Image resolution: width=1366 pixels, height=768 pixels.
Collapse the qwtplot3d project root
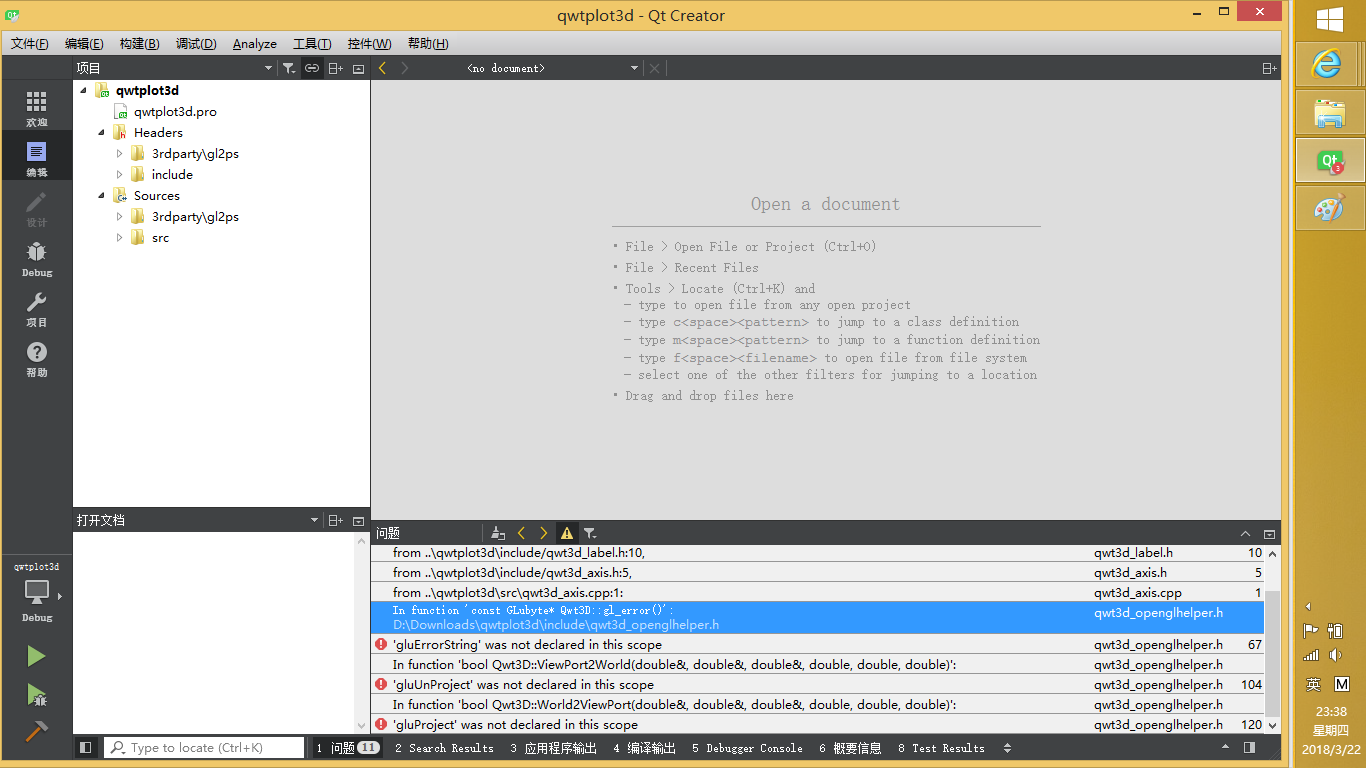click(83, 91)
